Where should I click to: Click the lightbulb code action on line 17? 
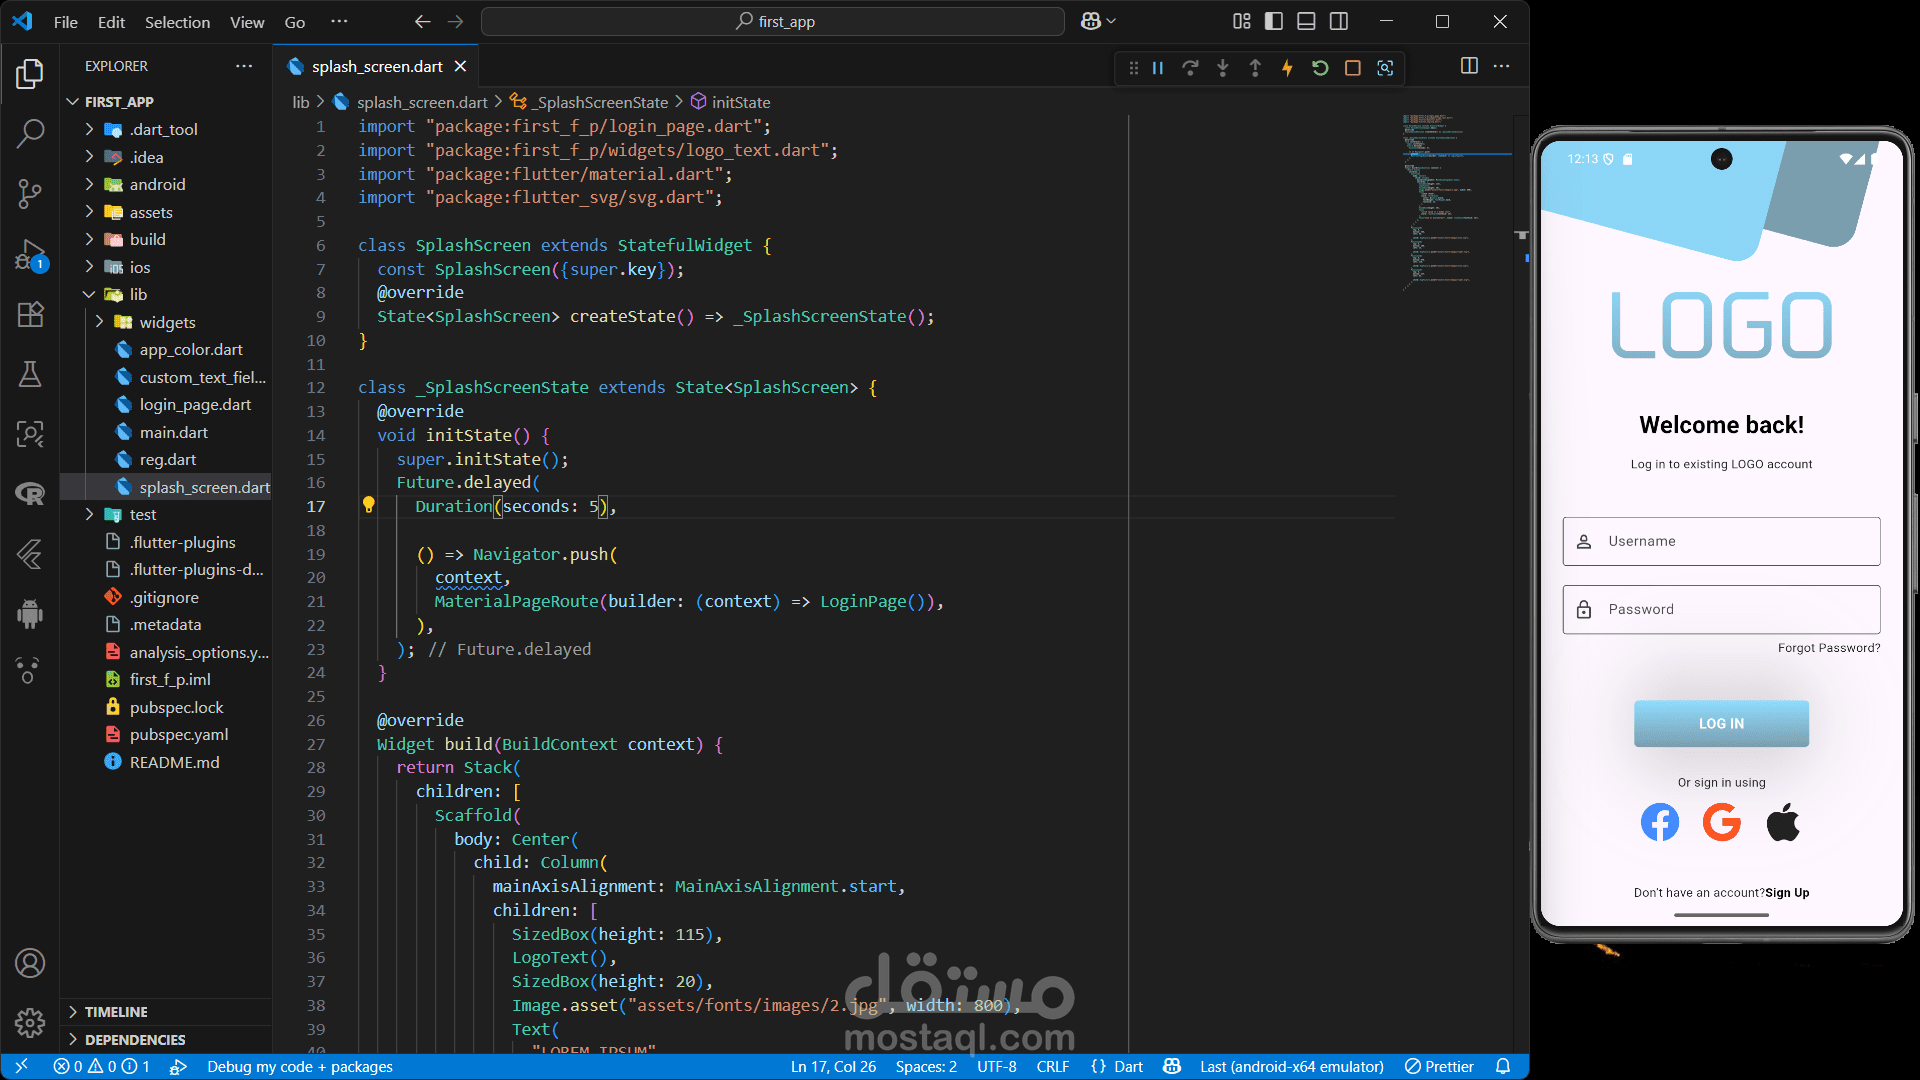(x=368, y=505)
